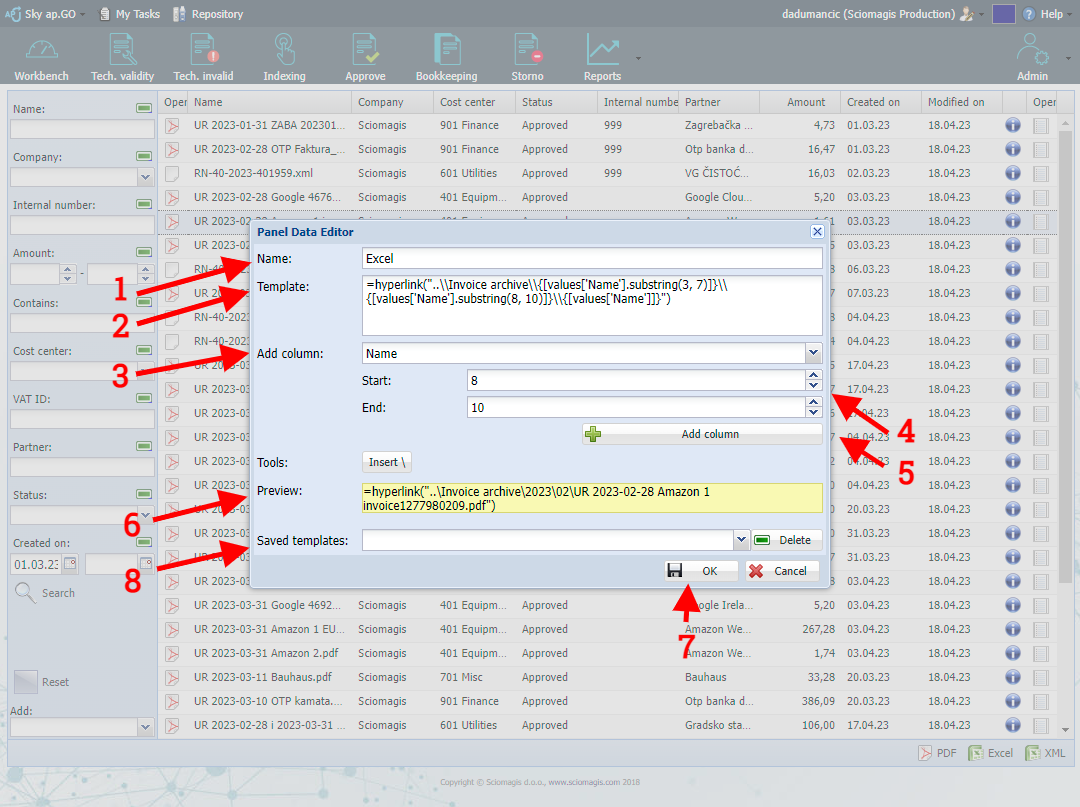Expand the Admin dropdown arrow
This screenshot has width=1080, height=807.
pyautogui.click(x=1068, y=59)
